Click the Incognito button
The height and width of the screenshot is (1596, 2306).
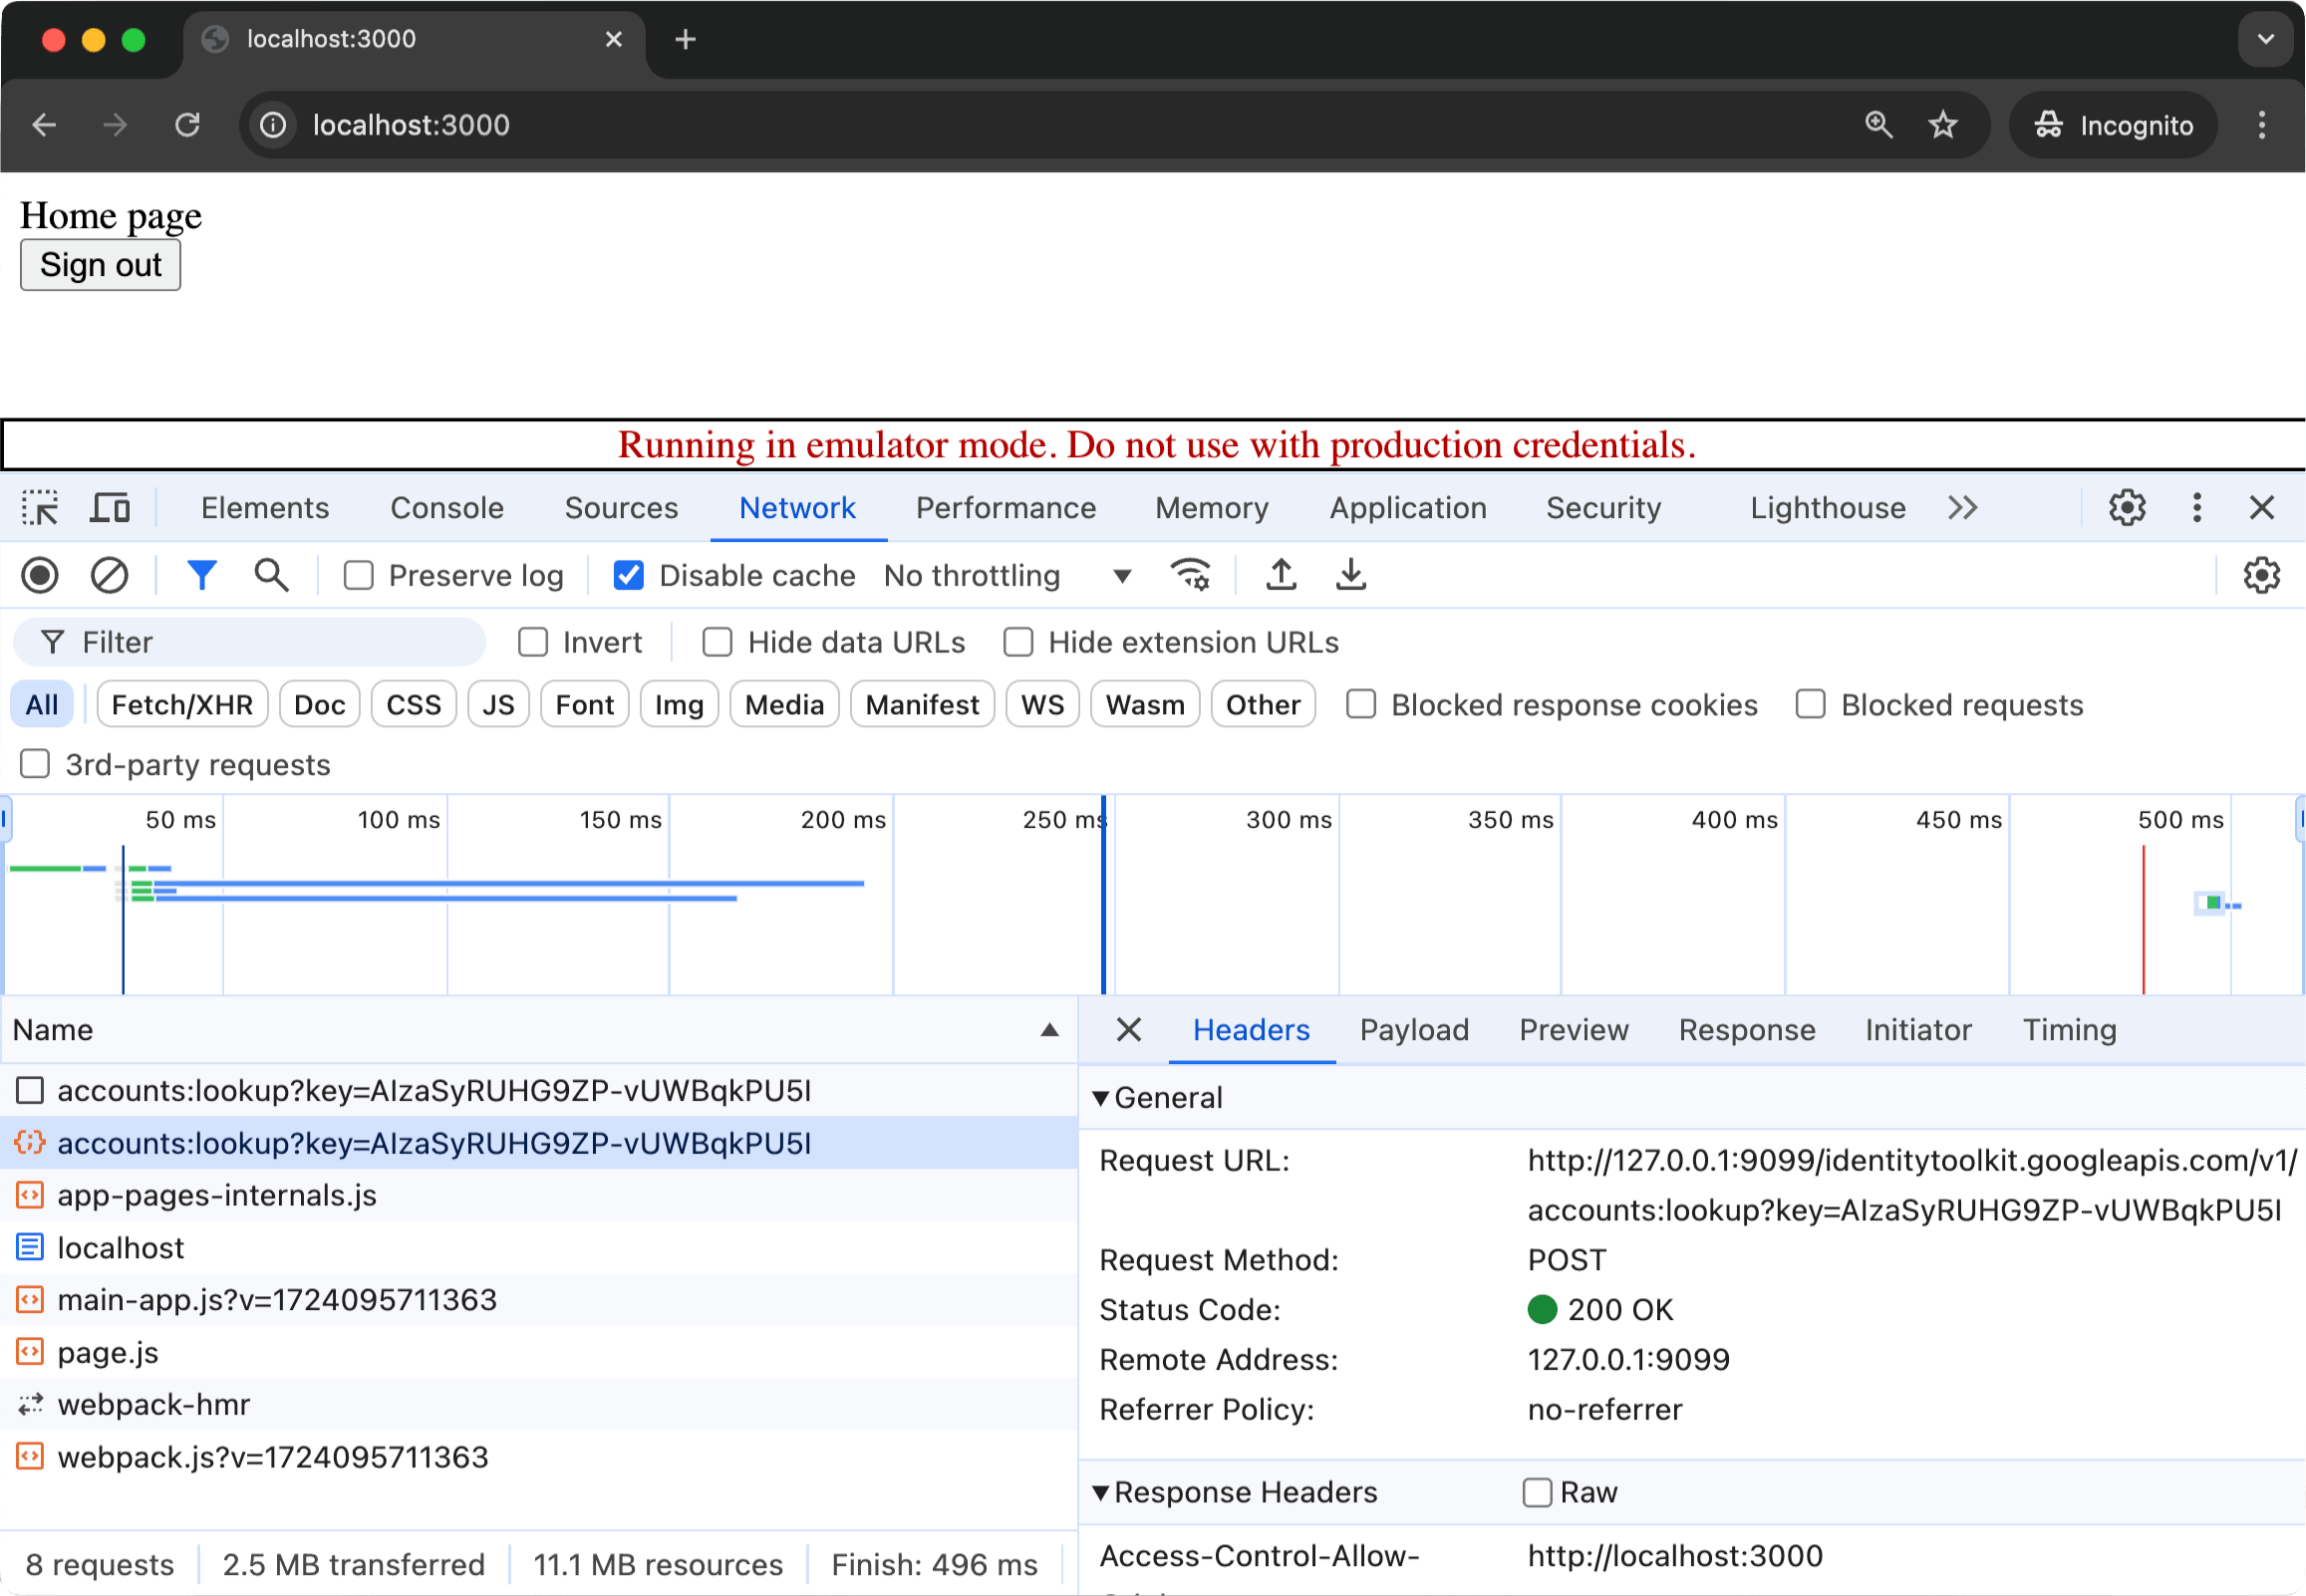pyautogui.click(x=2113, y=125)
